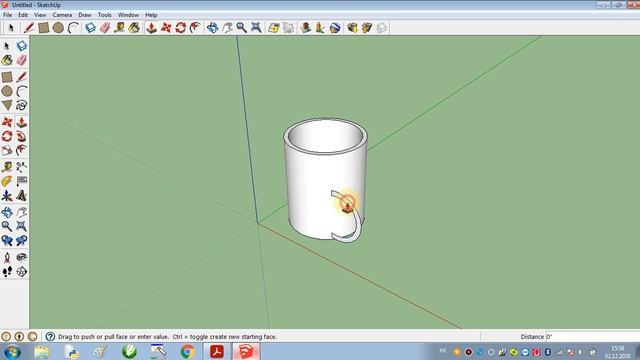Go to Next camera view

22,240
